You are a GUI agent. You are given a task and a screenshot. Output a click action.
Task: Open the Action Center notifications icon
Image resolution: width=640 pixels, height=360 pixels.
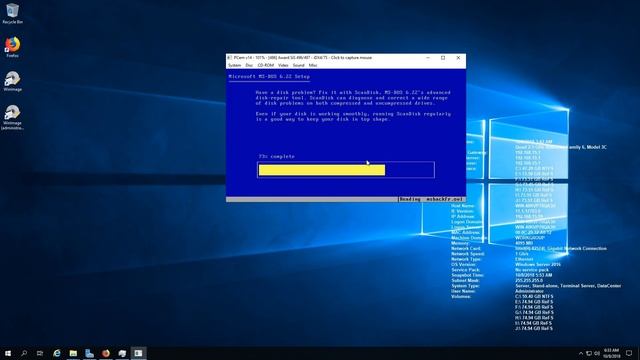[629, 353]
